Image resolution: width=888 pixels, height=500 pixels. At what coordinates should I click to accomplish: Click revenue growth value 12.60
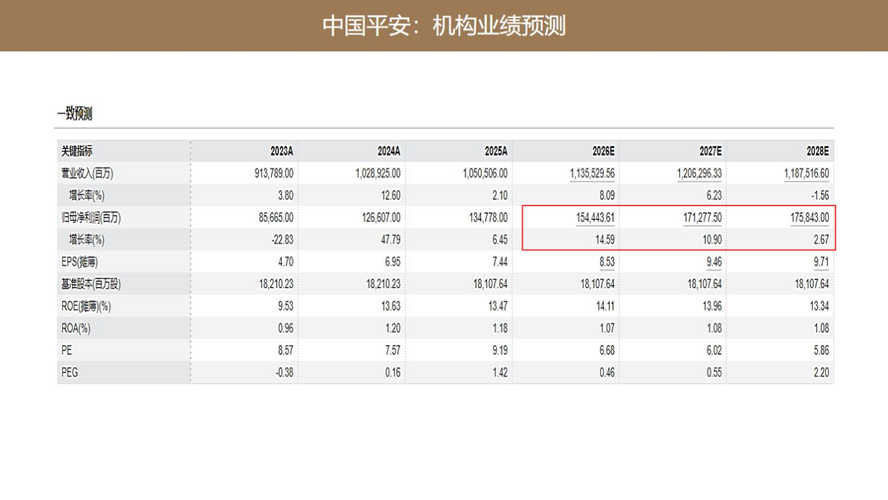390,195
